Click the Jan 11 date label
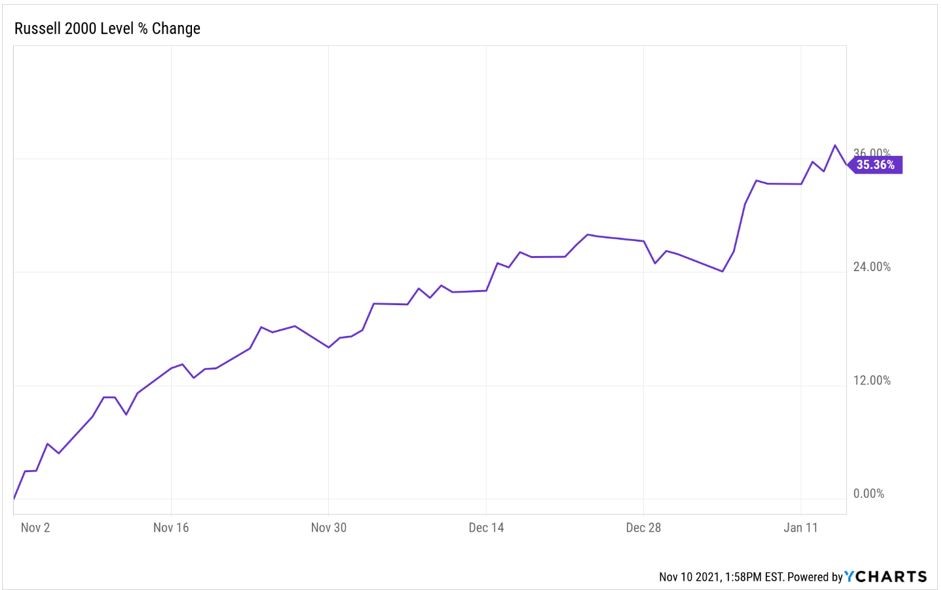 pos(801,526)
